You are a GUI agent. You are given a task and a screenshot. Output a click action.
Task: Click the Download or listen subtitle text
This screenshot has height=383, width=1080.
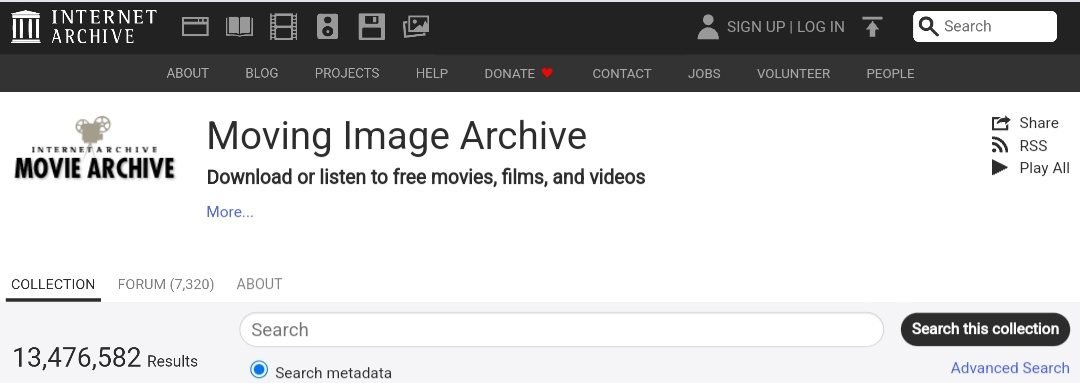[x=426, y=177]
